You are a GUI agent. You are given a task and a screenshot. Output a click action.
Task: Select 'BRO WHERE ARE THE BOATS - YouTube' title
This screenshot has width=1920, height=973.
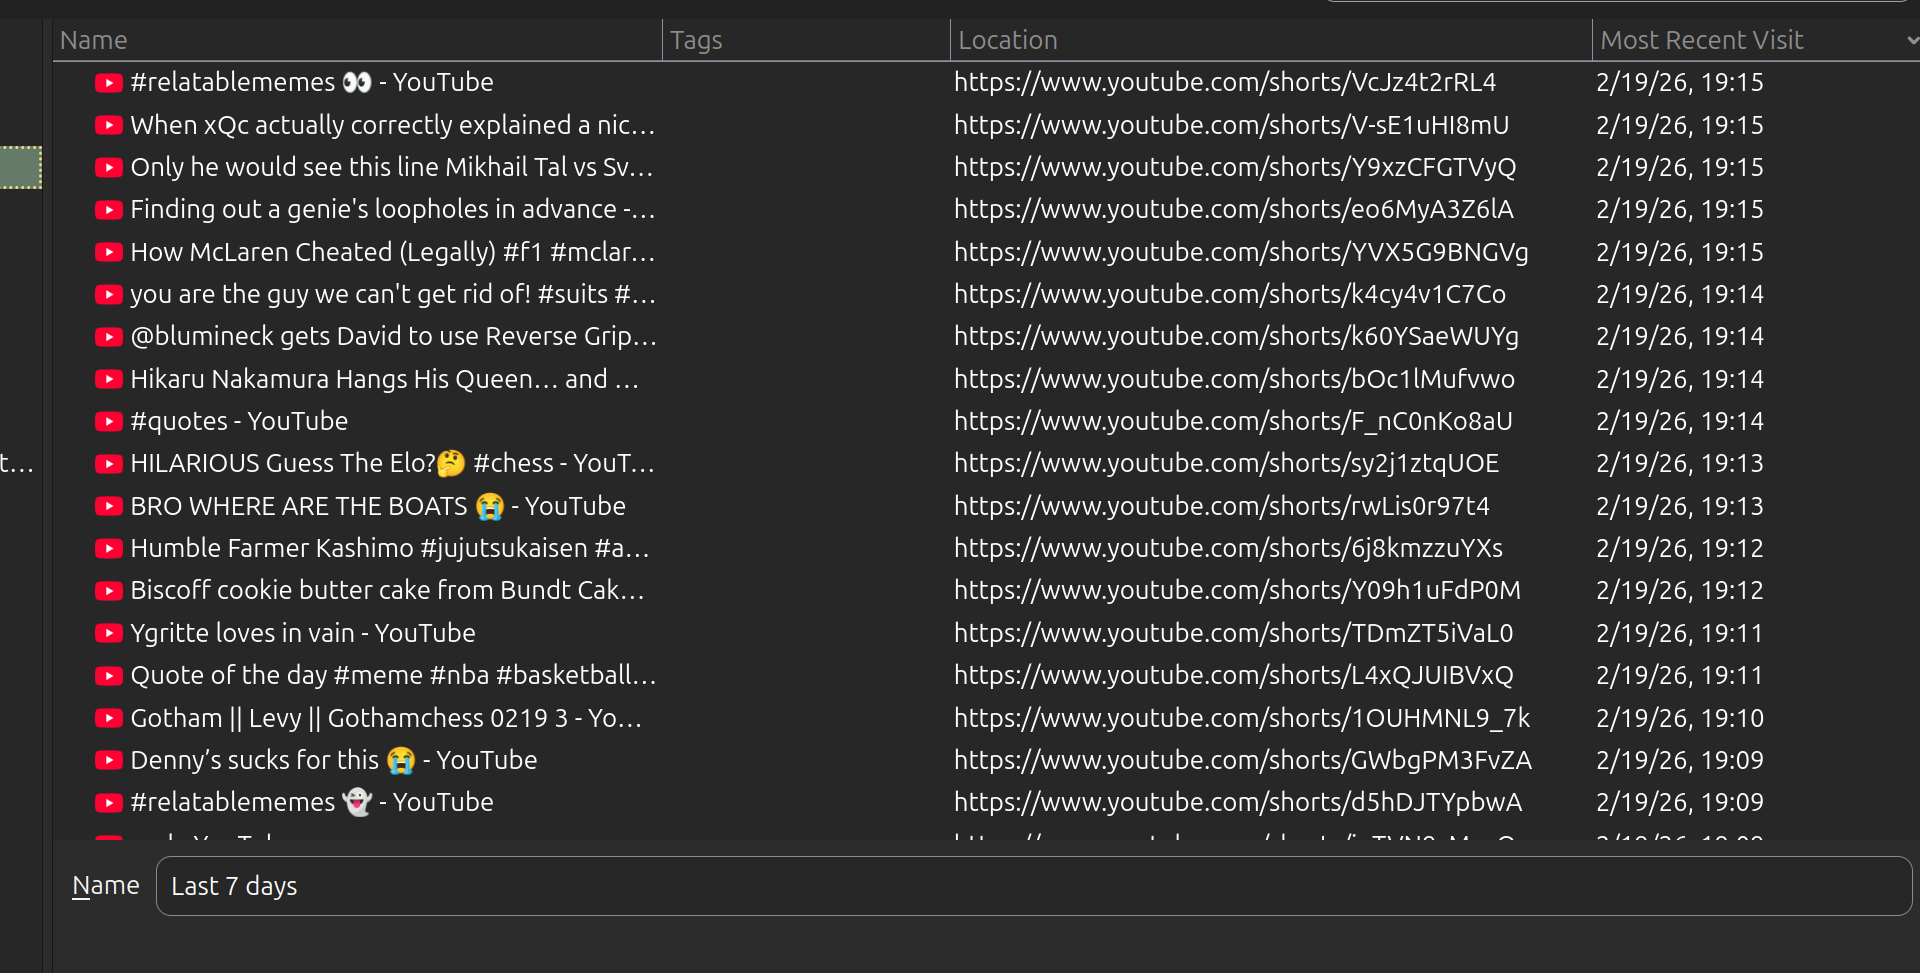[x=378, y=506]
